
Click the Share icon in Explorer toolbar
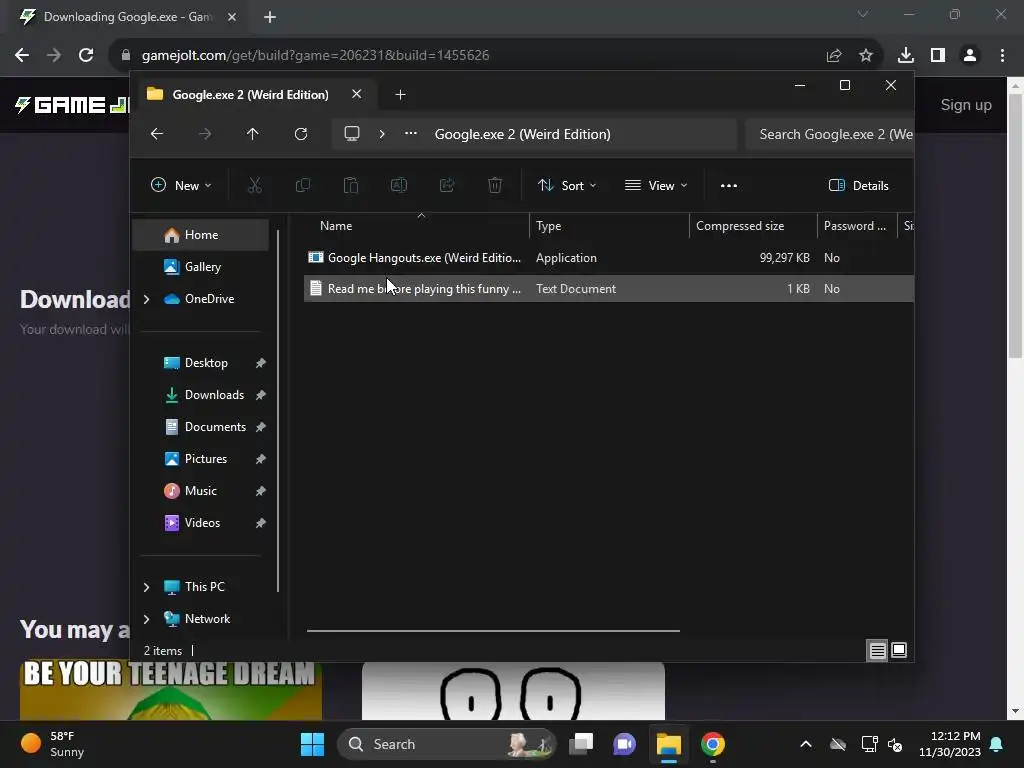pyautogui.click(x=447, y=185)
